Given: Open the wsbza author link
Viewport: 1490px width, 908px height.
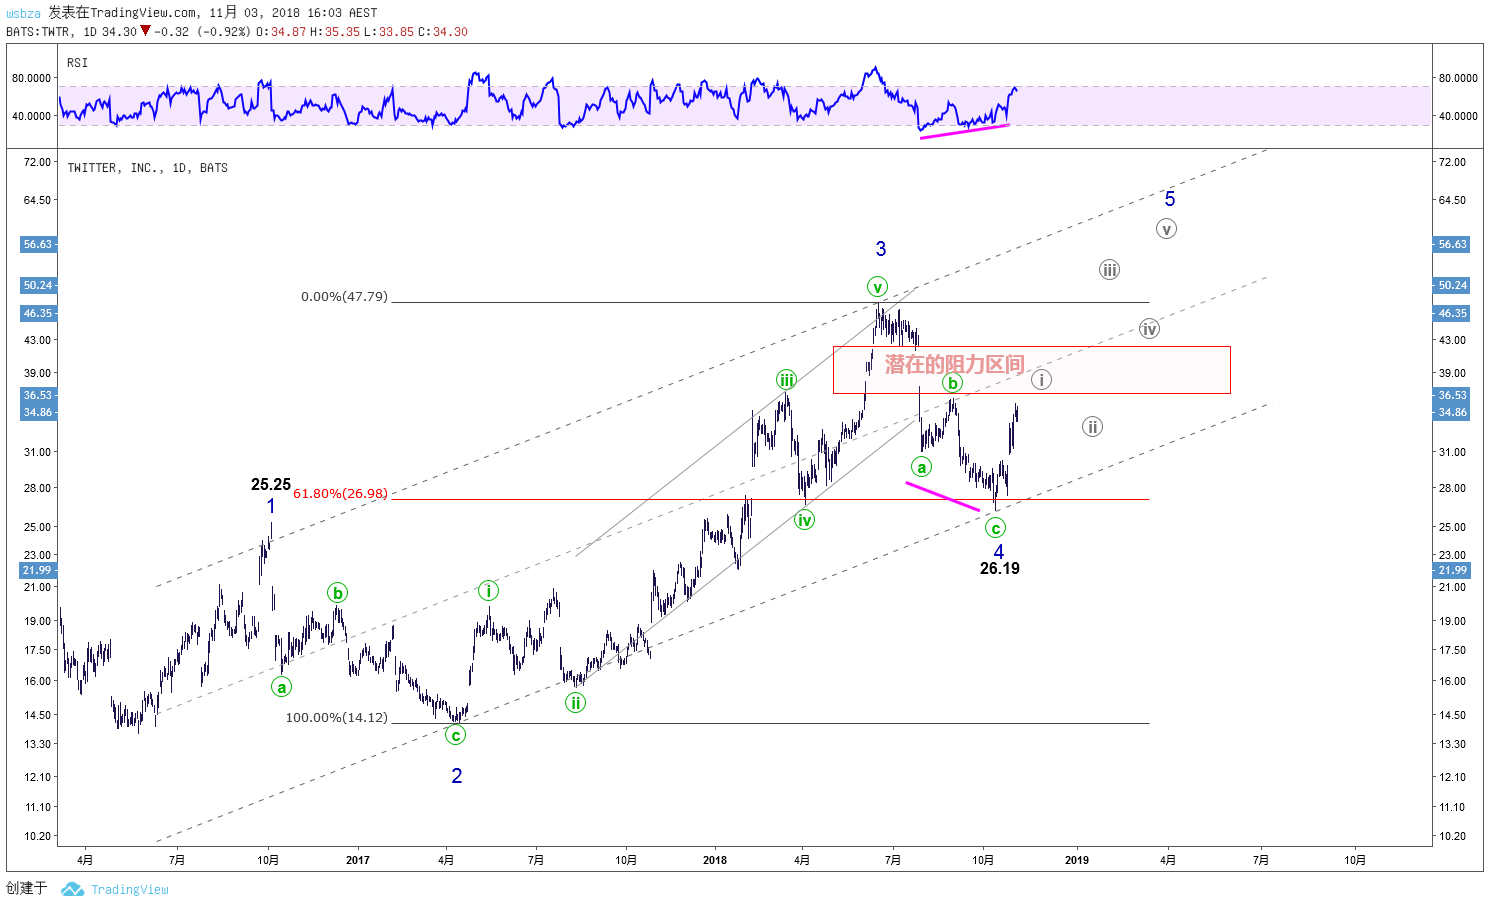Looking at the screenshot, I should coord(23,13).
